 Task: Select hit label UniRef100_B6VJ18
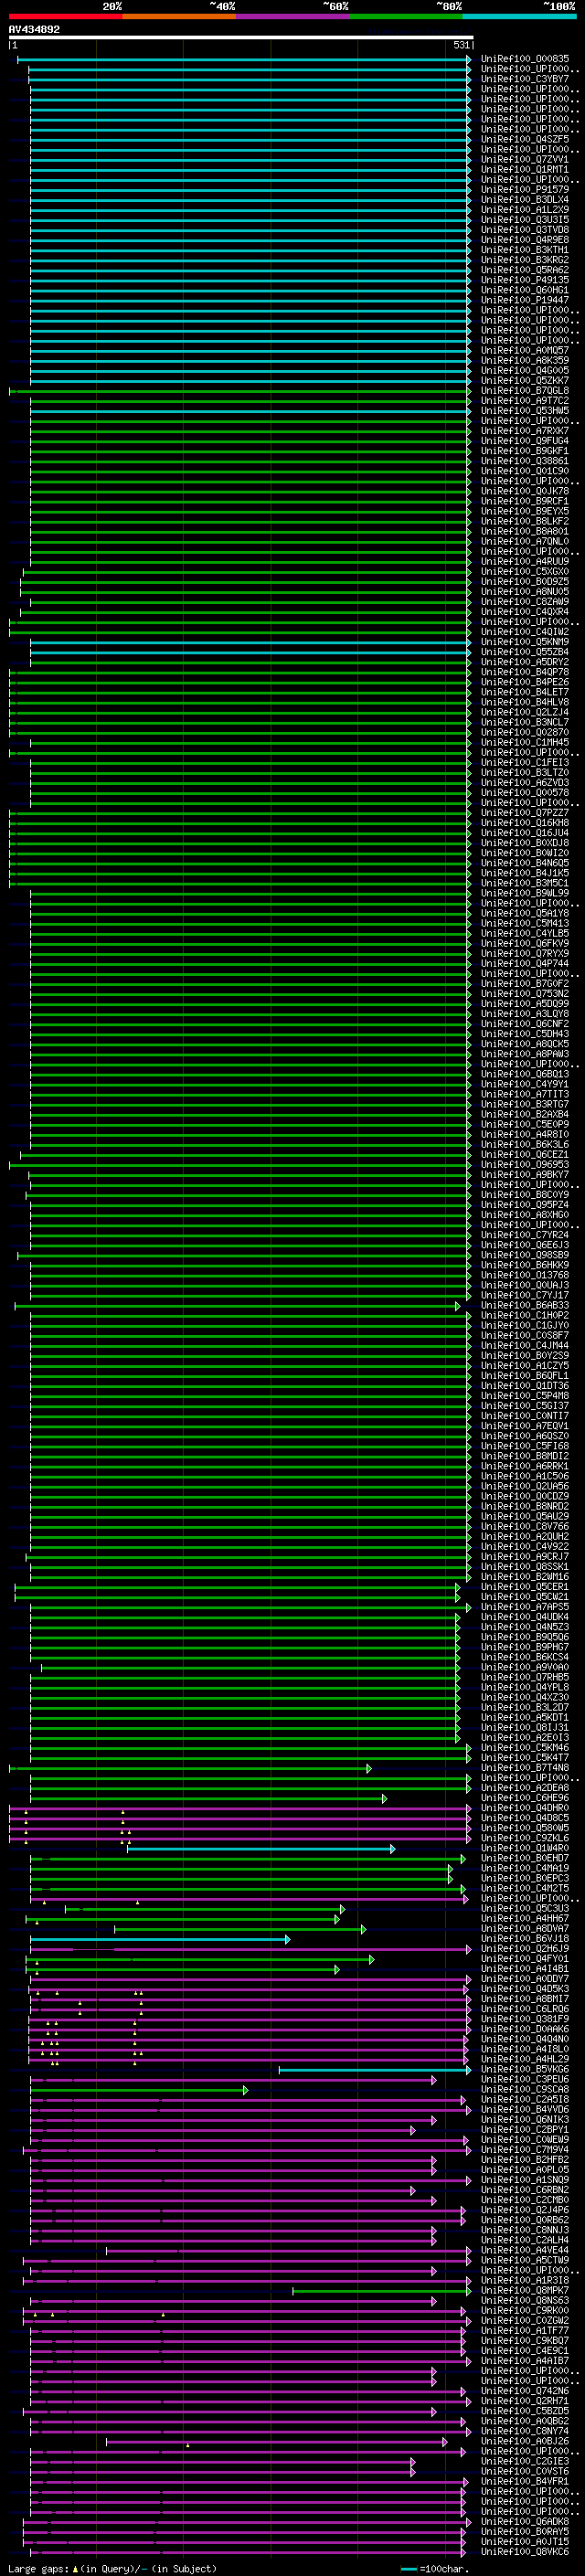coord(524,1939)
